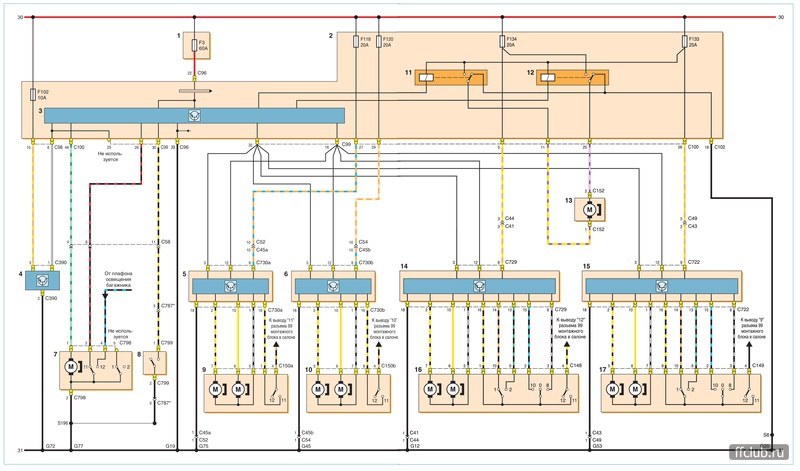The image size is (800, 471).
Task: Click the F3 60A fuse symbol
Action: pyautogui.click(x=194, y=45)
